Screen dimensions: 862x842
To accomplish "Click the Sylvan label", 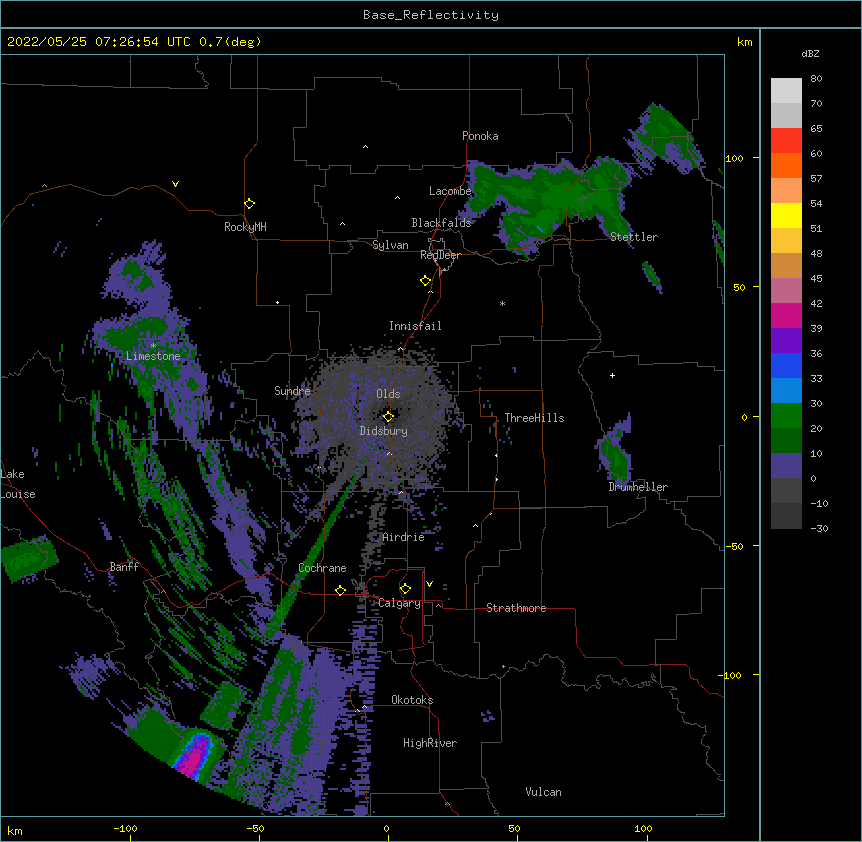I will point(390,245).
